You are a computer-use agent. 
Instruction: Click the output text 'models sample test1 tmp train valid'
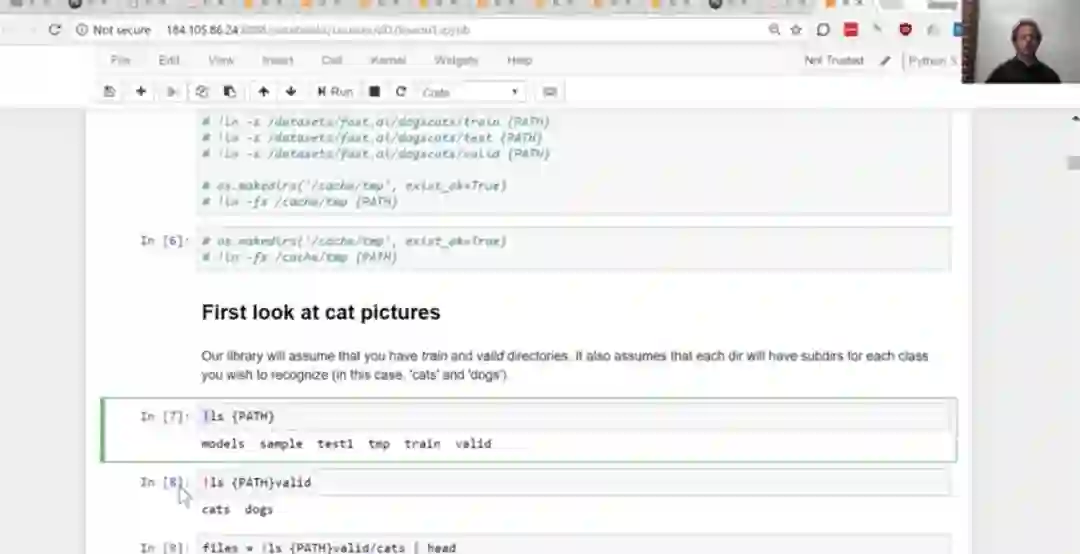coord(346,444)
